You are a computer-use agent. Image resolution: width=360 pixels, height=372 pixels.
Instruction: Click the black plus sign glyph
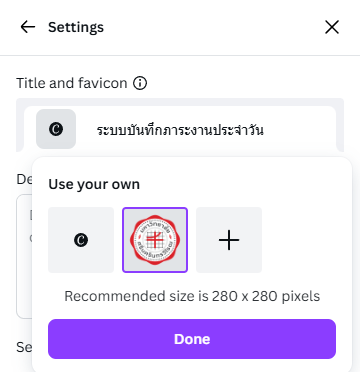pos(229,240)
